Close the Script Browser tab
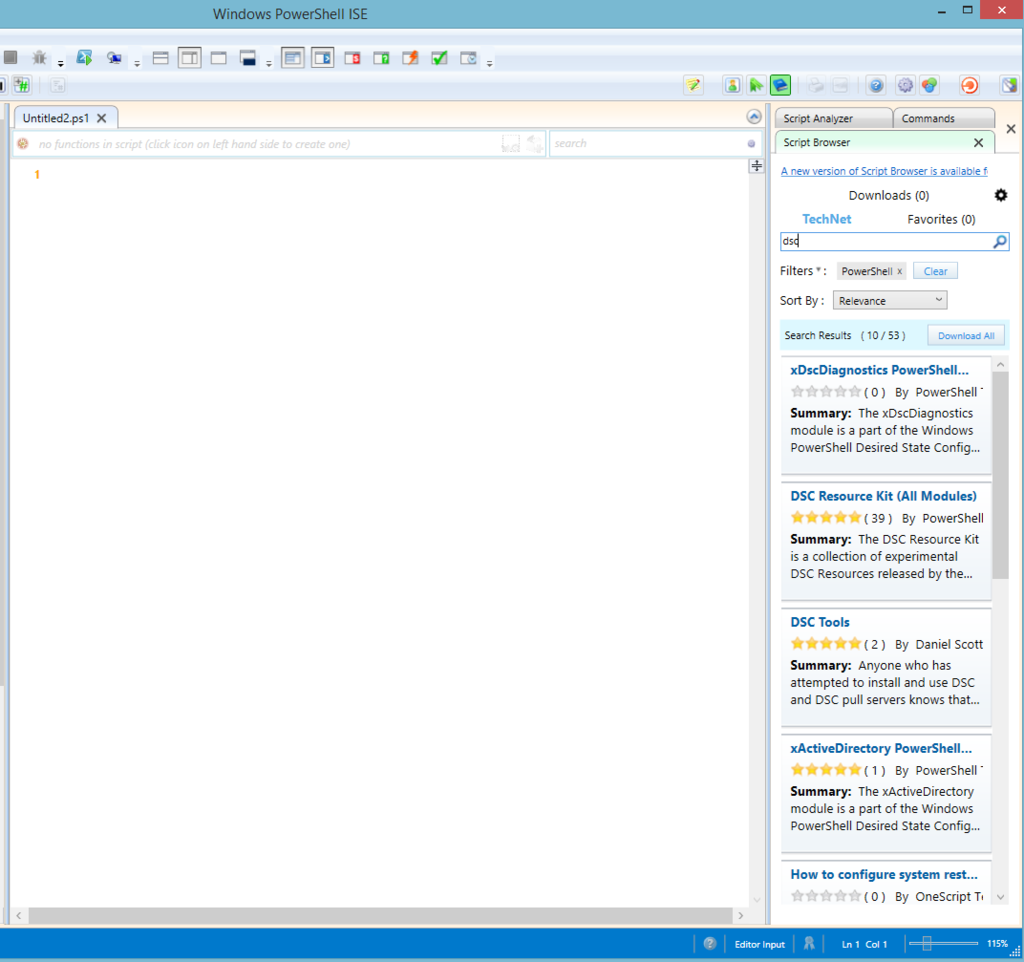Screen dimensions: 1024x962 (x=978, y=142)
